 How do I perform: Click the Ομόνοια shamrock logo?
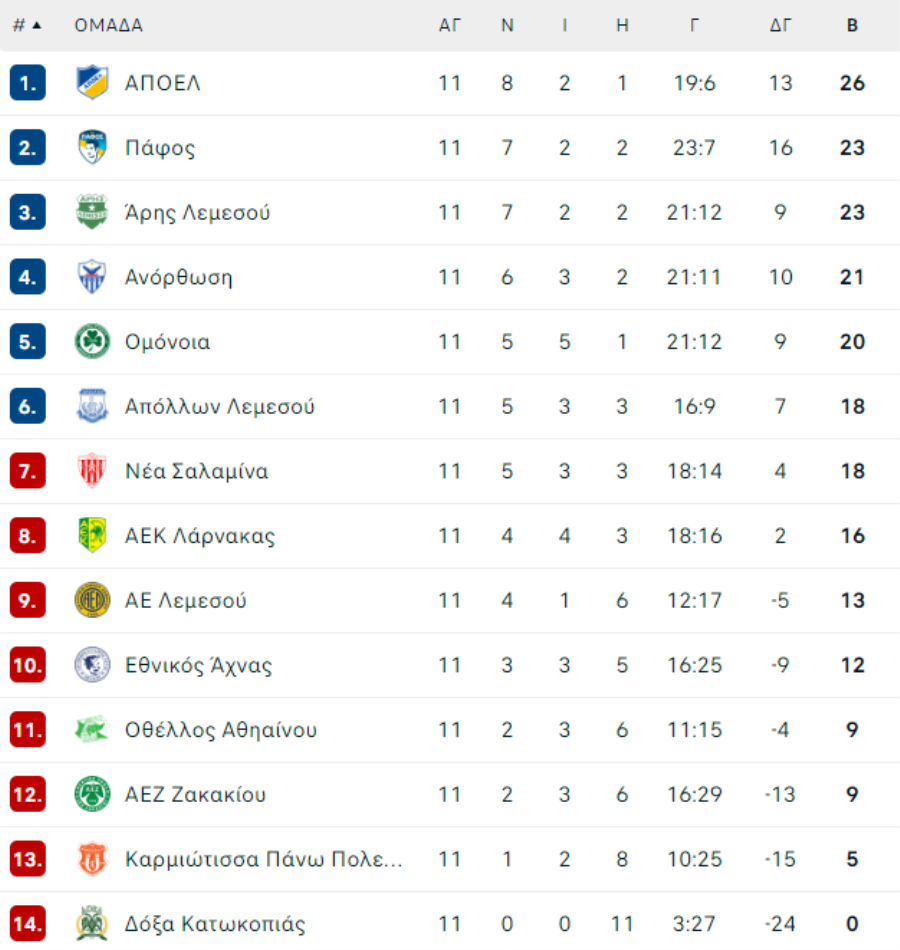[92, 341]
